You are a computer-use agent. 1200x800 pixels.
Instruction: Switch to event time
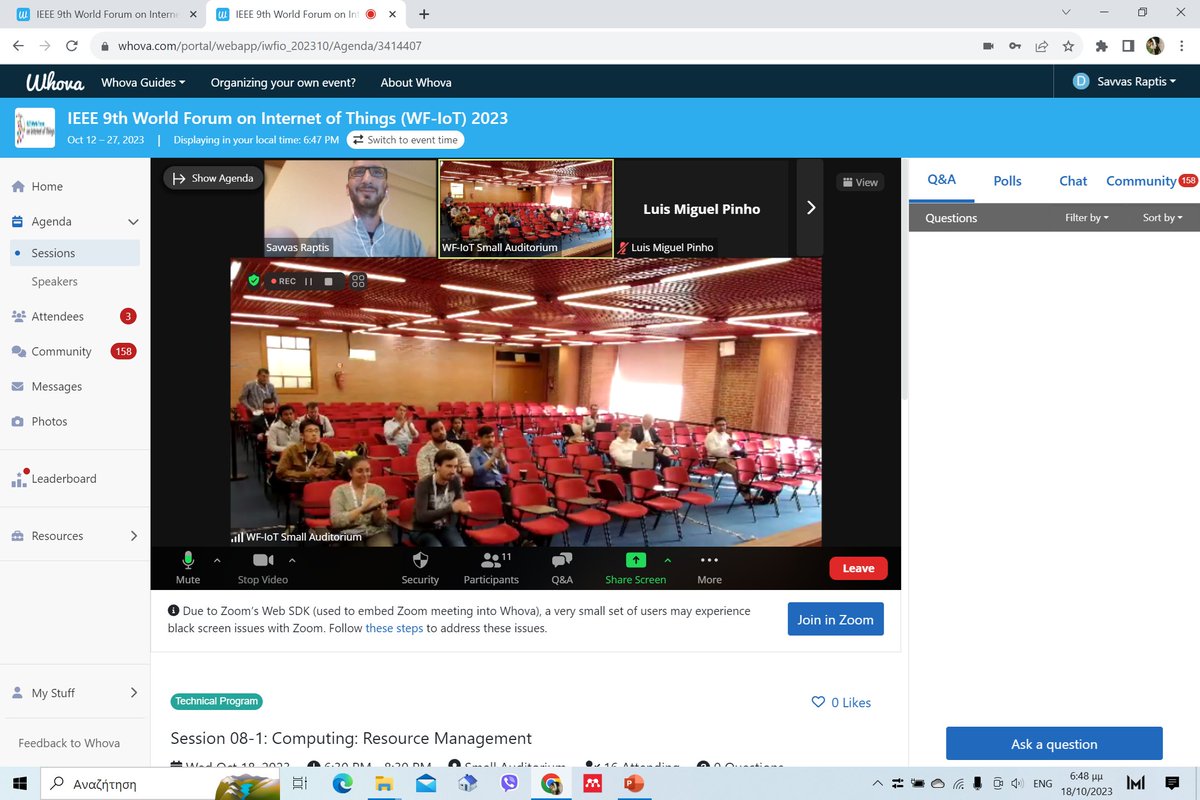coord(405,140)
